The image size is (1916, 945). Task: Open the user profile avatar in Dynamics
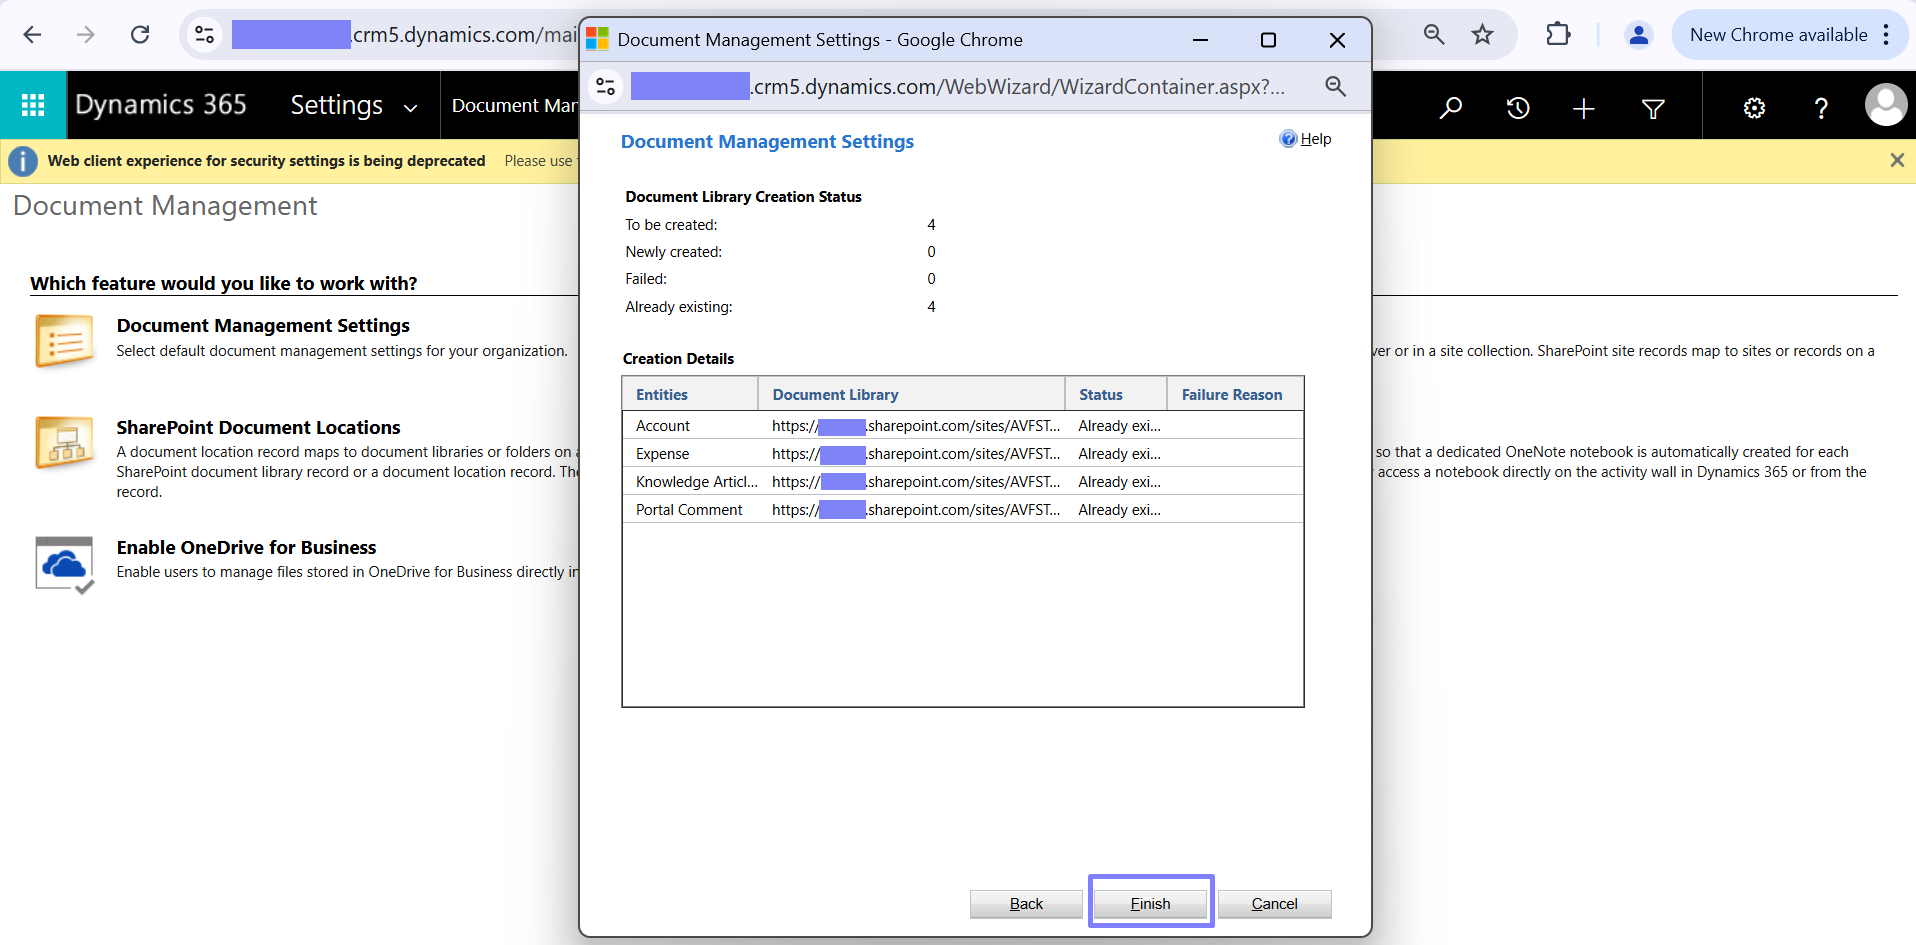1886,105
